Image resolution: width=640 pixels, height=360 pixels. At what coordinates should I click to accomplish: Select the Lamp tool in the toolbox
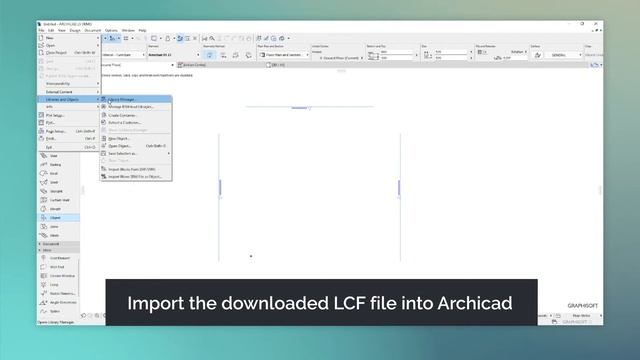pos(58,284)
